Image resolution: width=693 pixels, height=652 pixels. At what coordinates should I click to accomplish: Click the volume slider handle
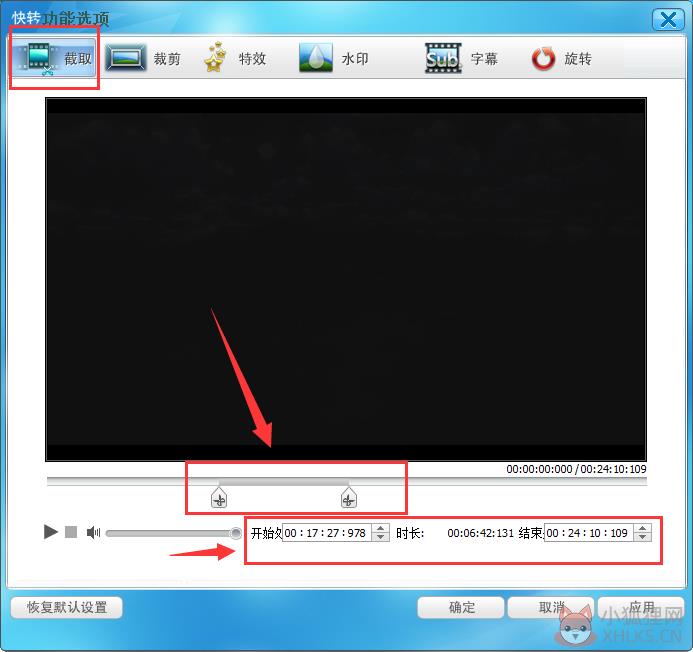236,533
